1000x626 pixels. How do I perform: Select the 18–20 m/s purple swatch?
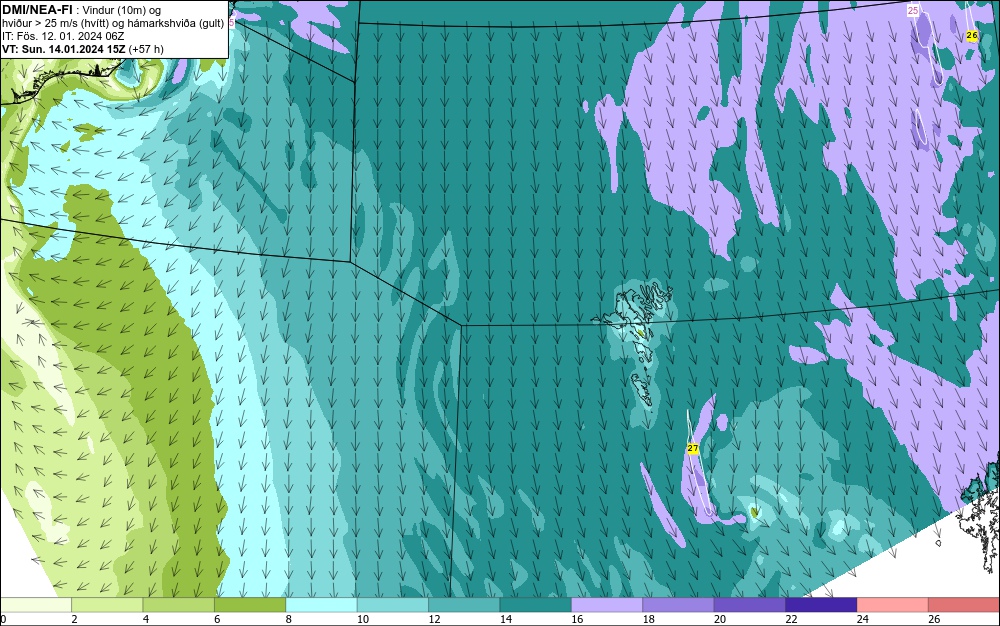[x=679, y=605]
